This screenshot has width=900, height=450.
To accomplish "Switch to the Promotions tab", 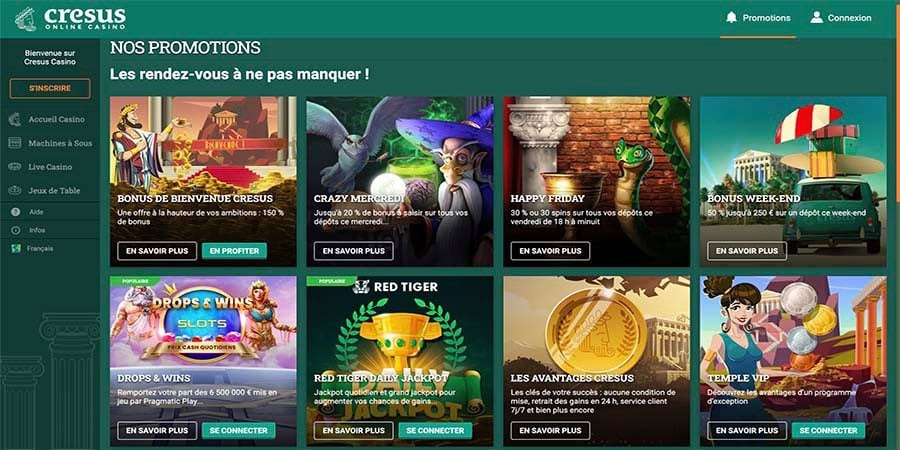I will point(758,18).
